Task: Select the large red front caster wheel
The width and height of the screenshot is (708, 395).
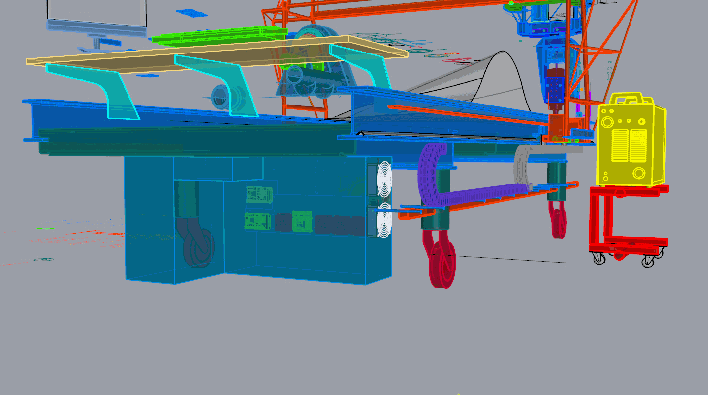Action: (x=440, y=260)
